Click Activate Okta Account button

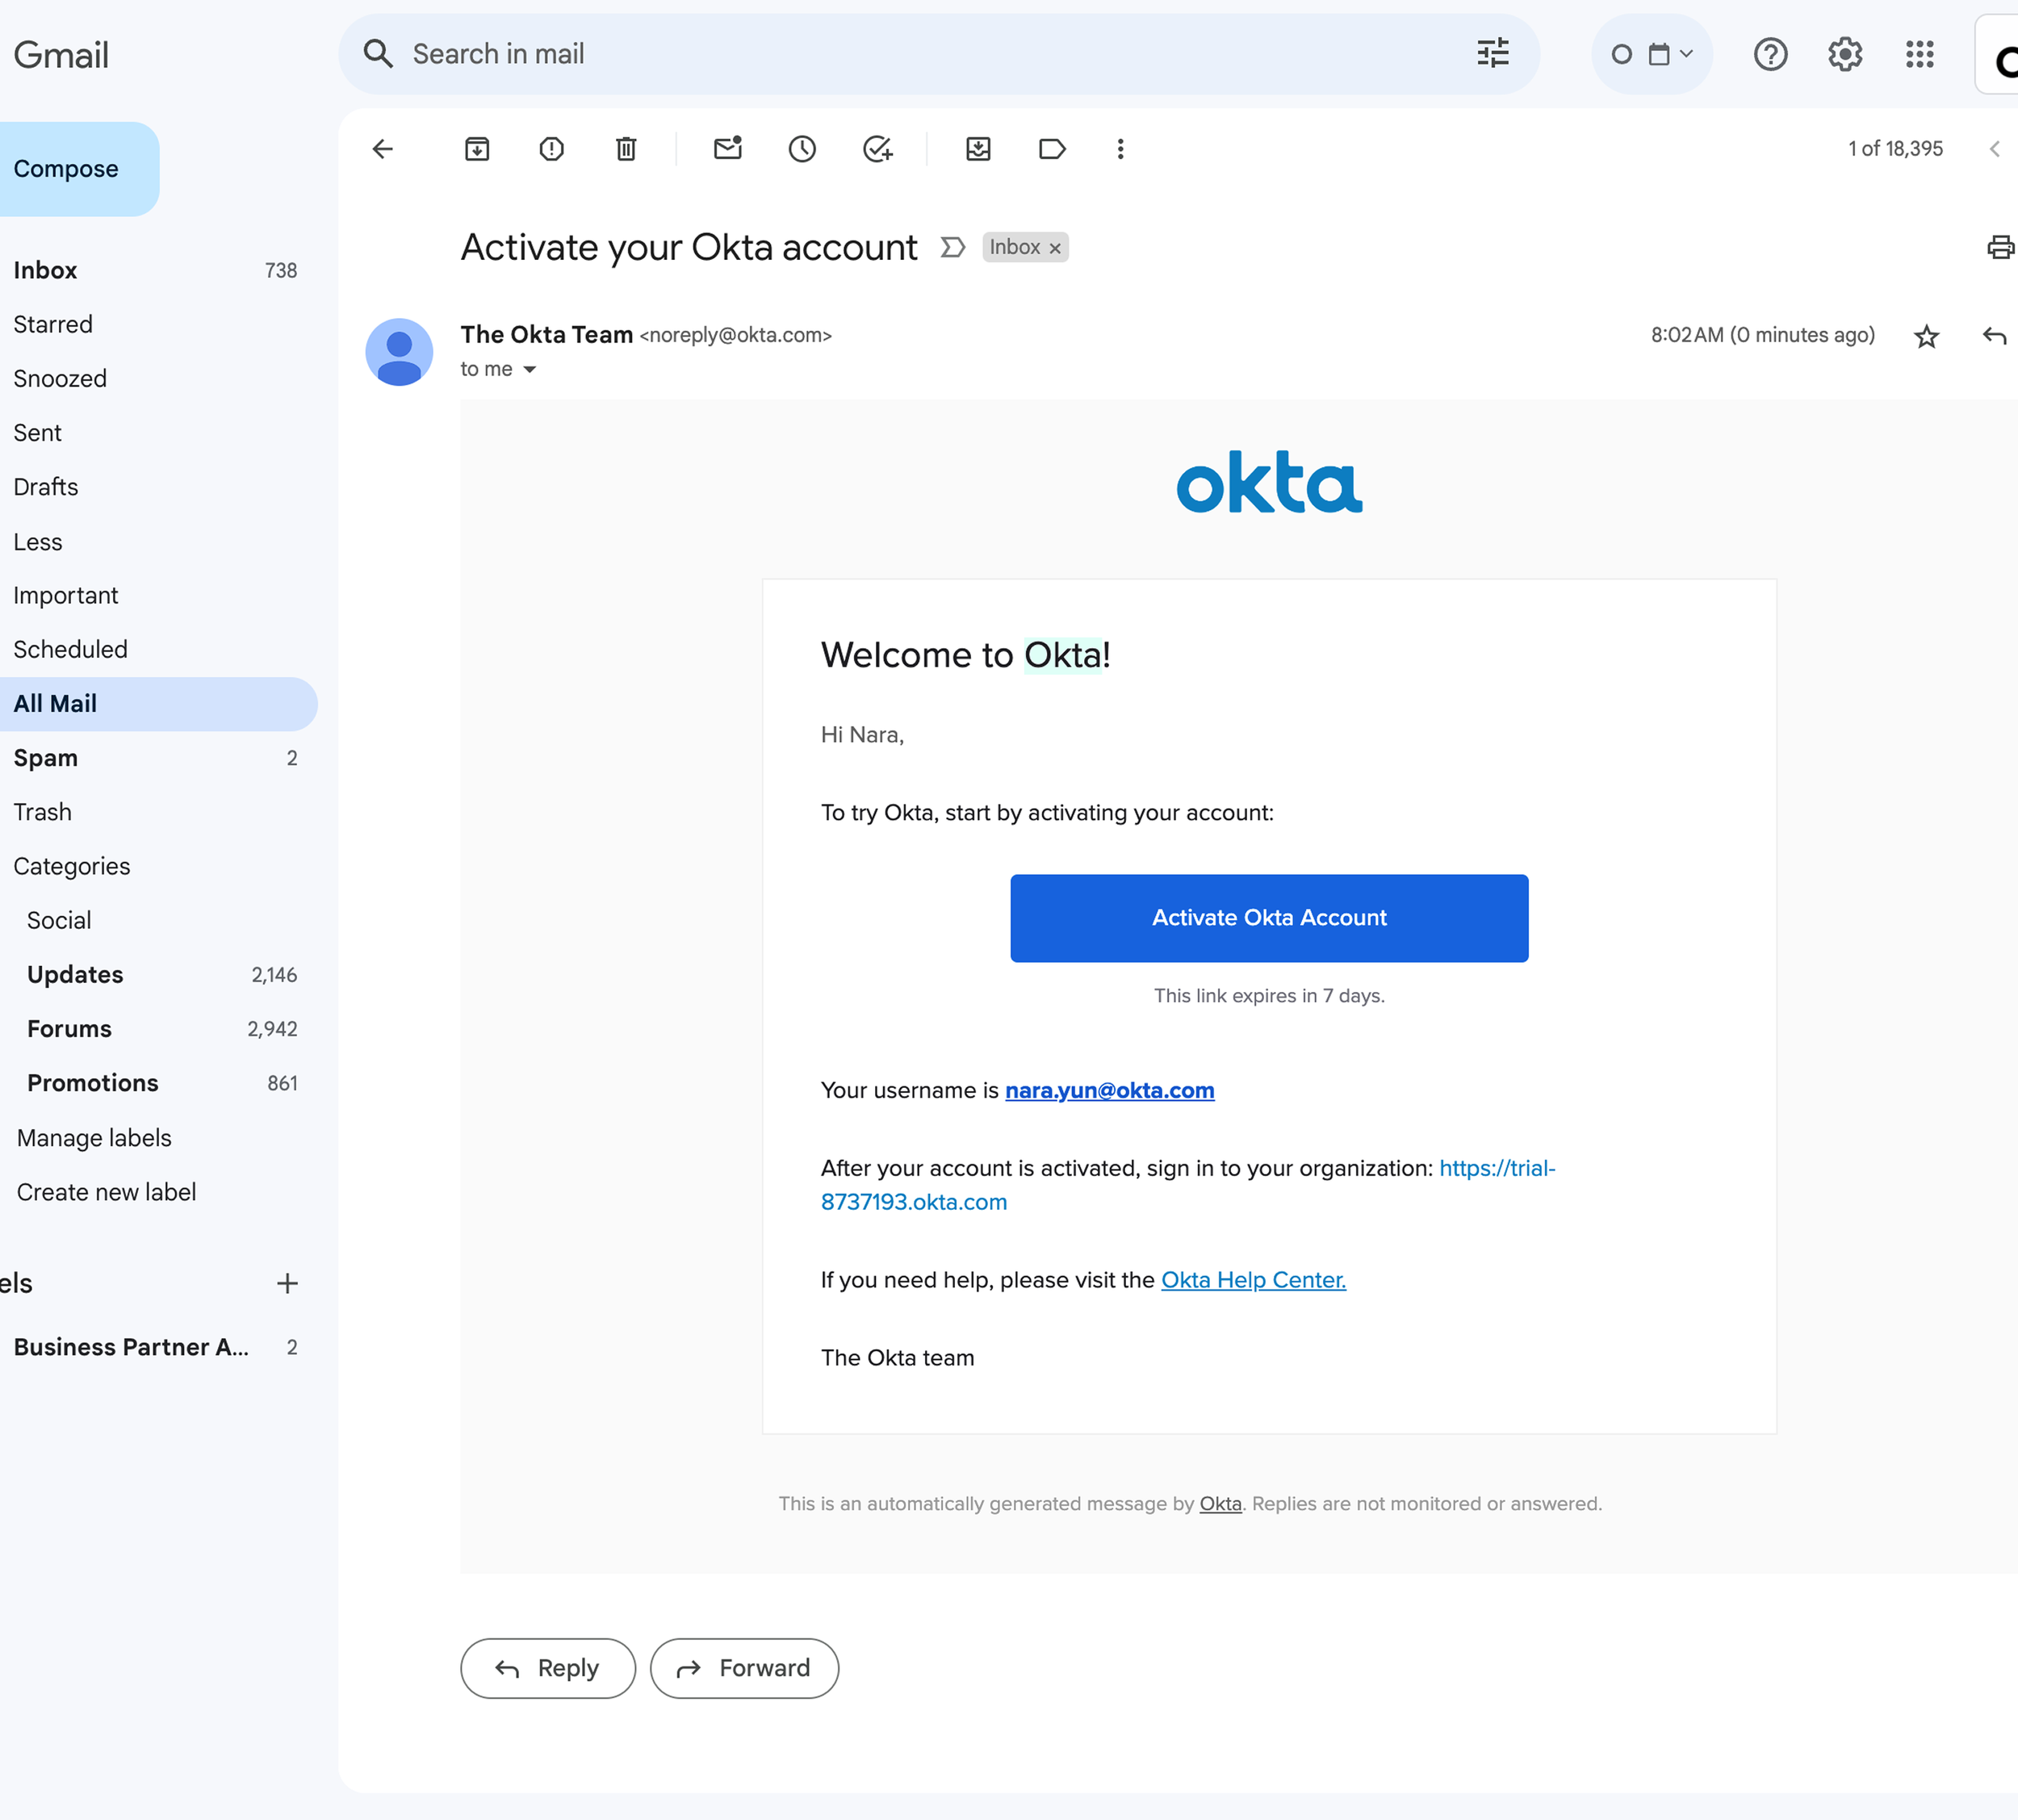click(x=1268, y=918)
